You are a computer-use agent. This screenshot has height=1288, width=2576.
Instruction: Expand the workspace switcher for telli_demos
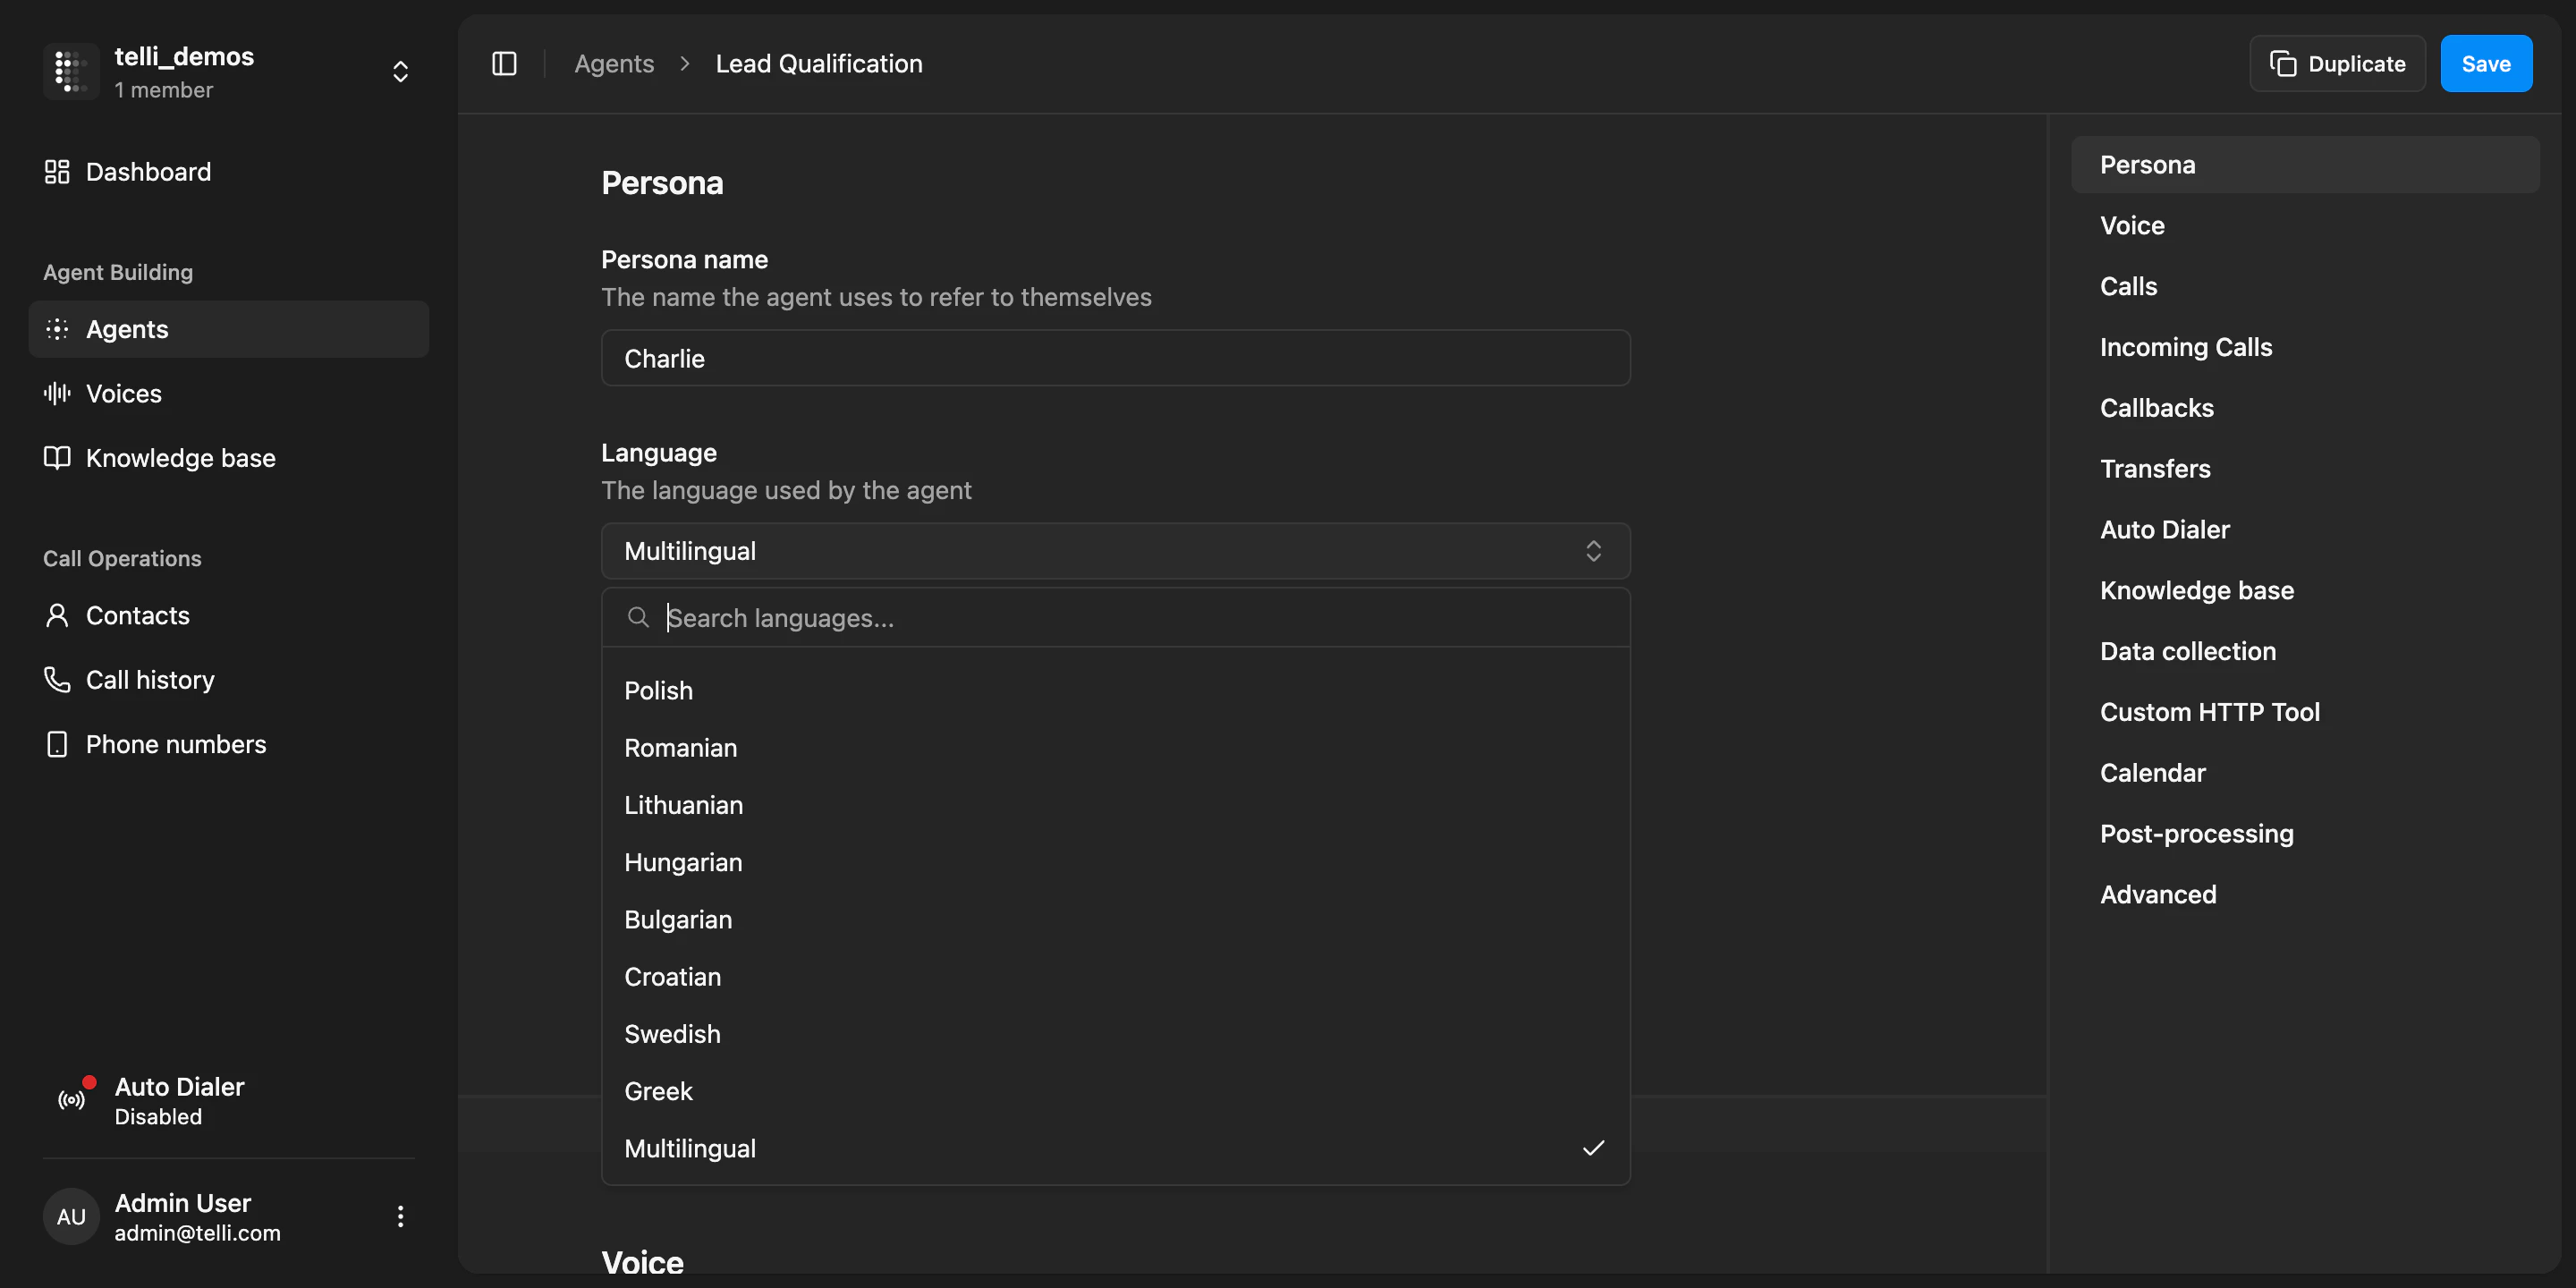tap(399, 71)
